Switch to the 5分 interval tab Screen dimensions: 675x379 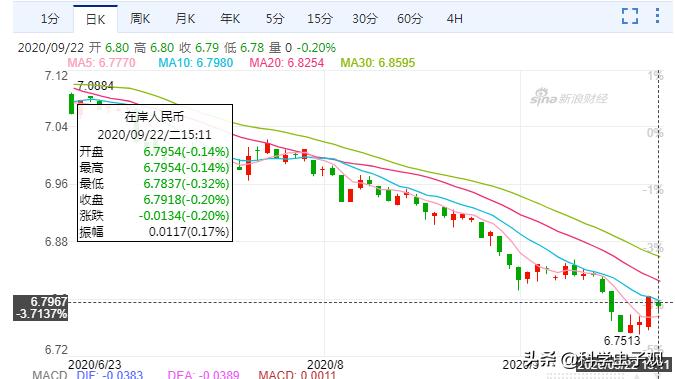[x=275, y=19]
